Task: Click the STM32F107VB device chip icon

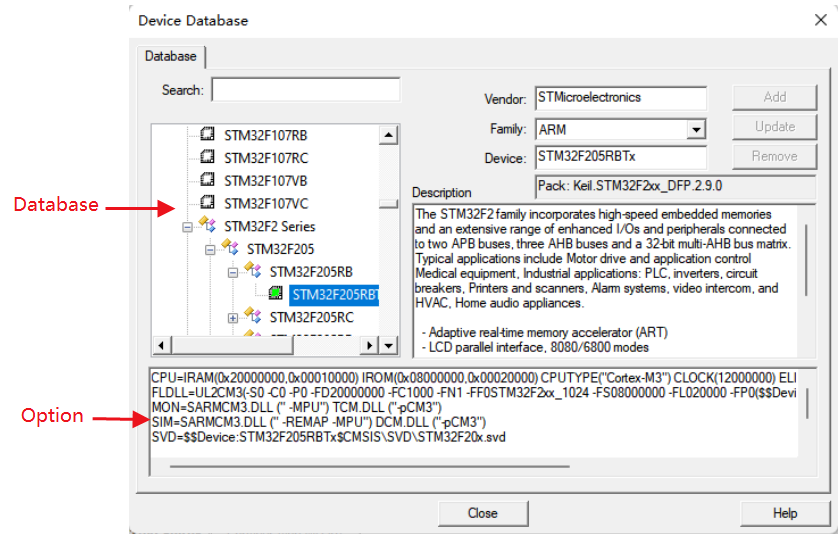Action: (207, 179)
